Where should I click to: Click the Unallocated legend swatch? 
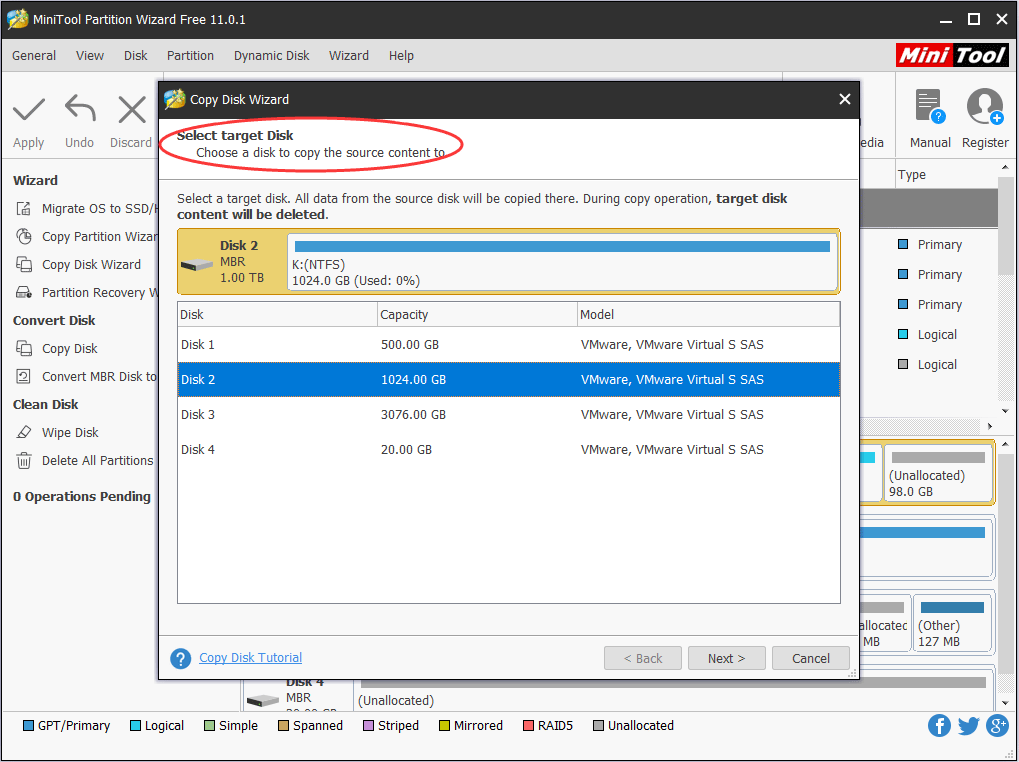tap(599, 726)
